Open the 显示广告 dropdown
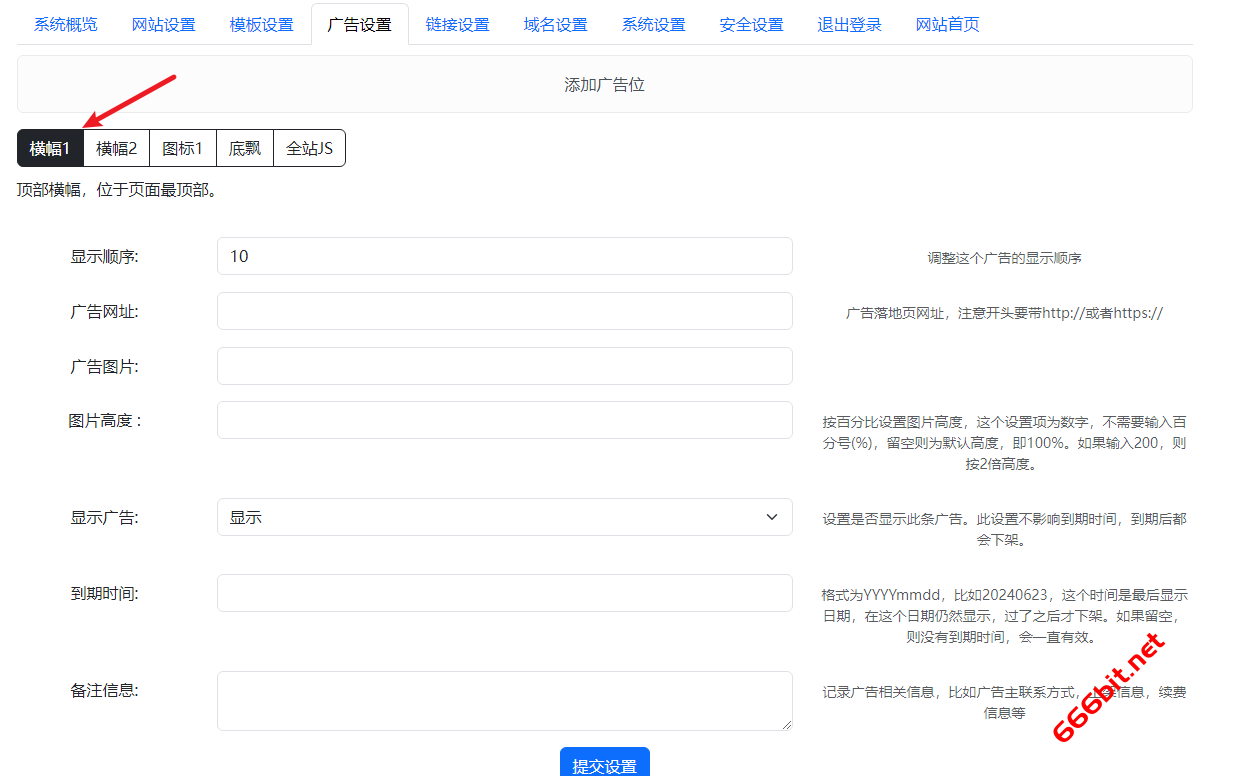 click(504, 517)
